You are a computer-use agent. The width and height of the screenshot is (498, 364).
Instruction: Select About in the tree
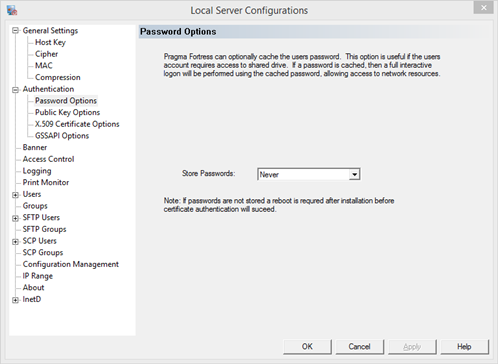(x=33, y=287)
